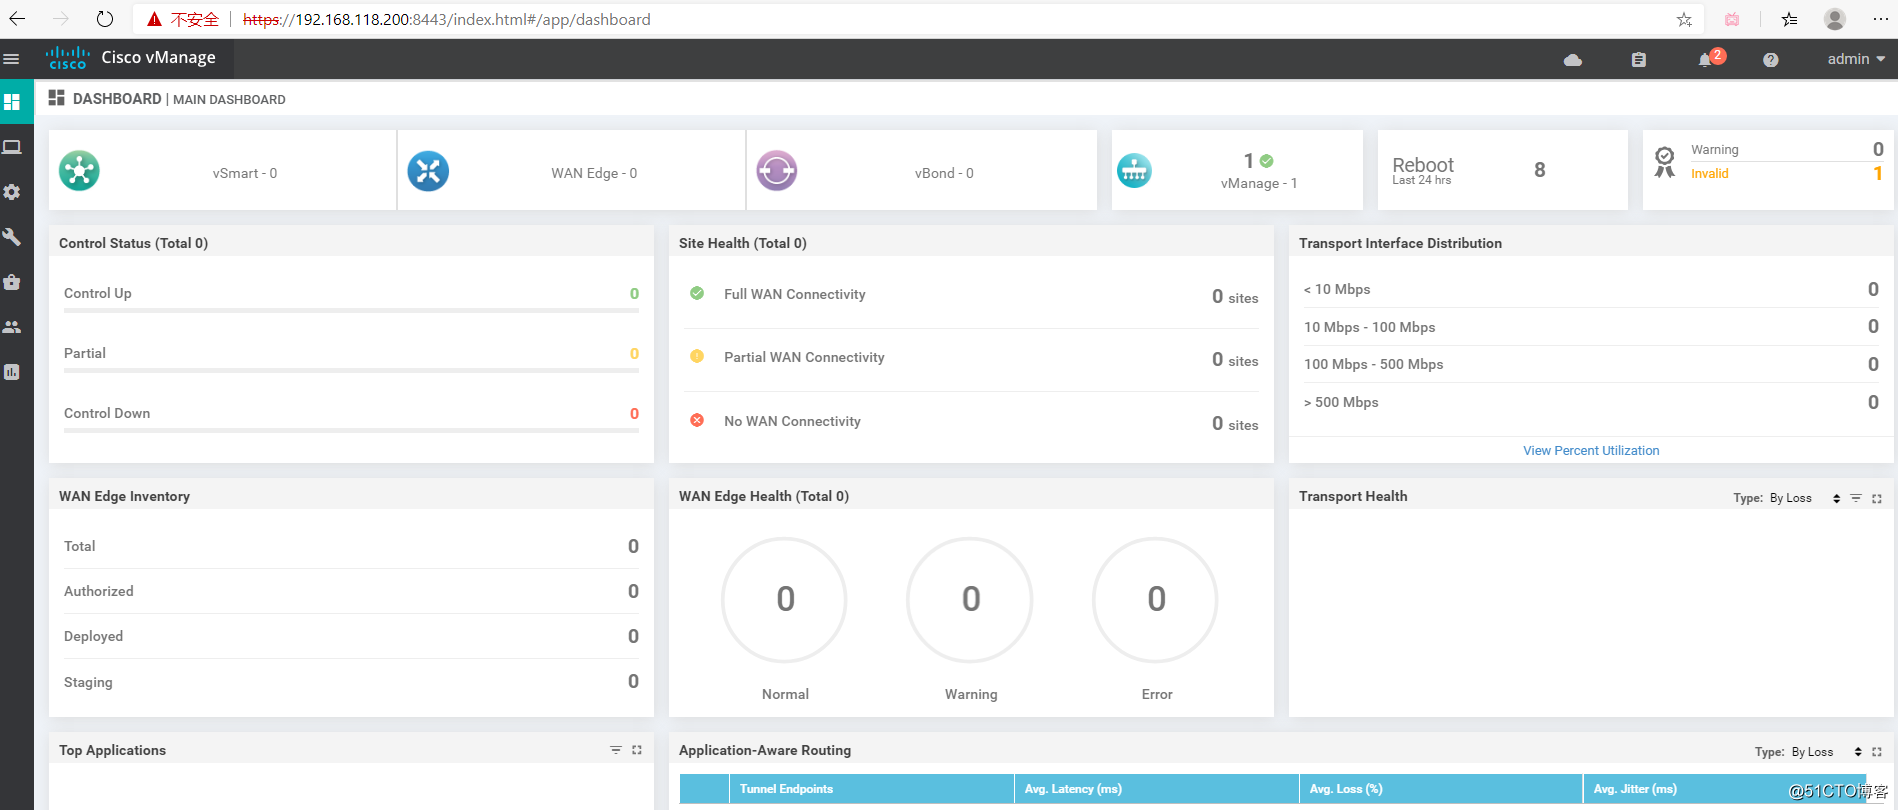
Task: Click WAN Edge Inventory Total row
Action: [351, 546]
